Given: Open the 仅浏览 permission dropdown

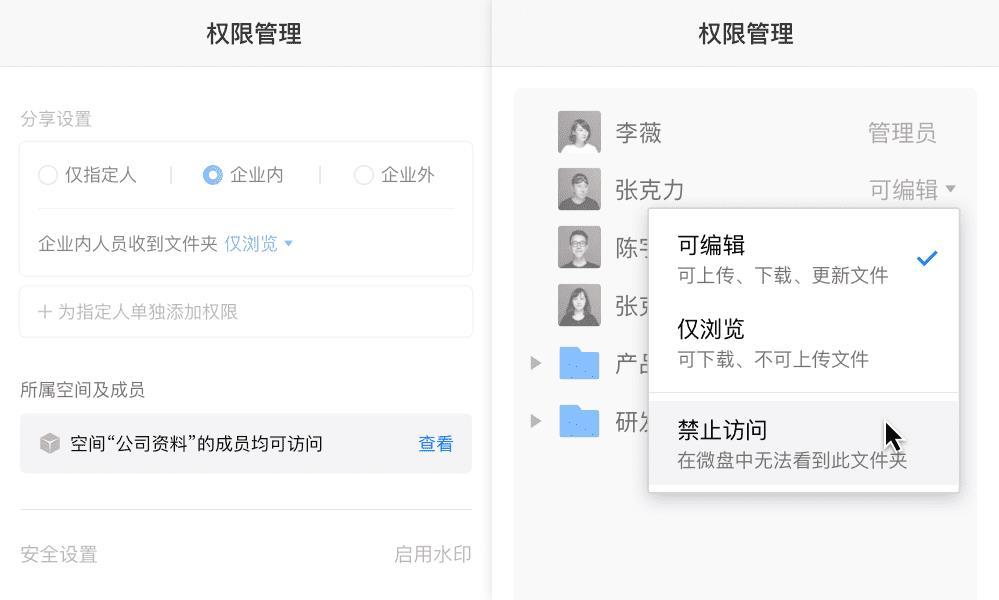Looking at the screenshot, I should click(x=258, y=243).
